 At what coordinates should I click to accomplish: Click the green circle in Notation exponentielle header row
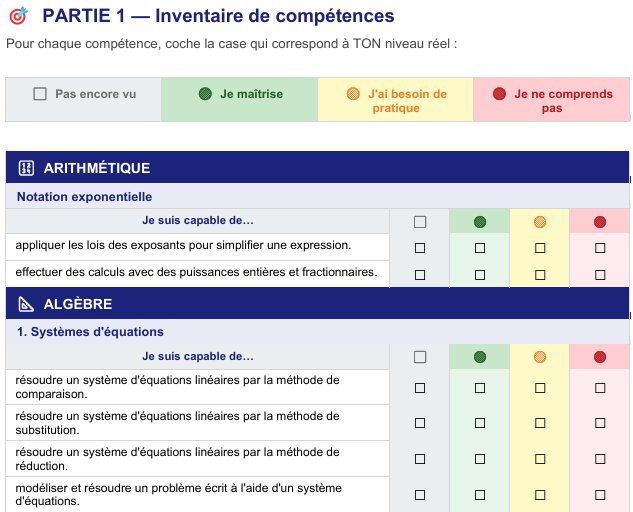480,222
